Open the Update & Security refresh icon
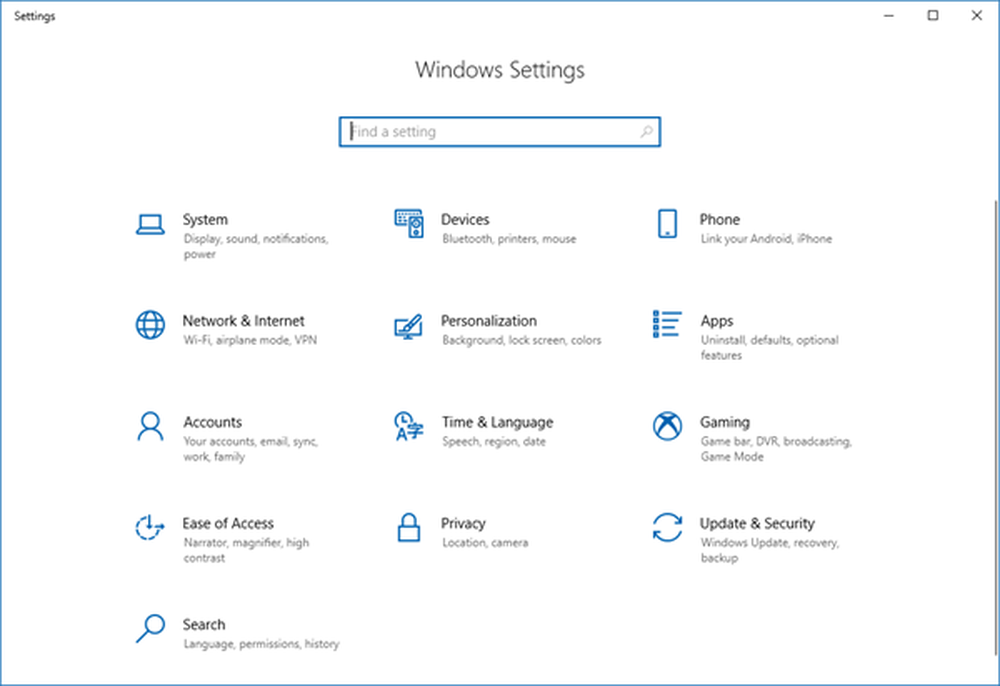Image resolution: width=1000 pixels, height=686 pixels. 667,528
